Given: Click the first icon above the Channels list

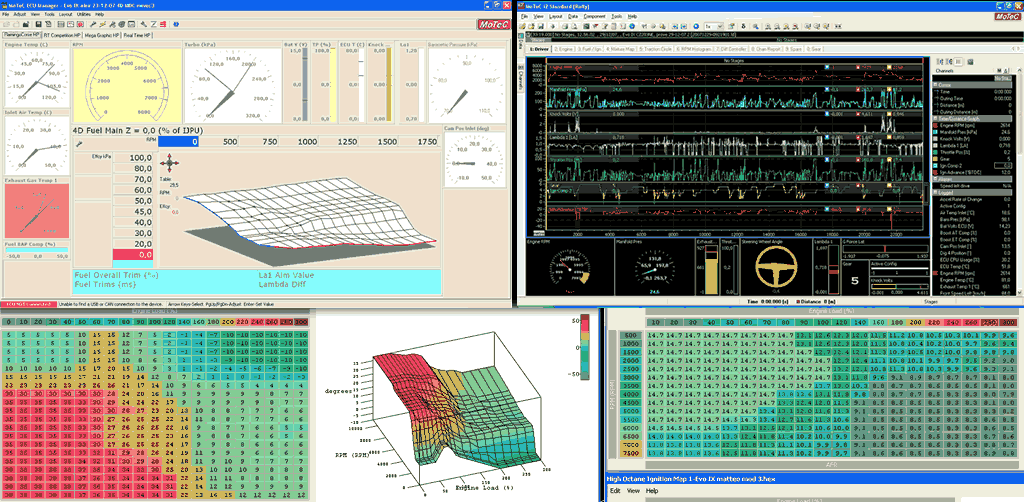Looking at the screenshot, I should (x=940, y=61).
